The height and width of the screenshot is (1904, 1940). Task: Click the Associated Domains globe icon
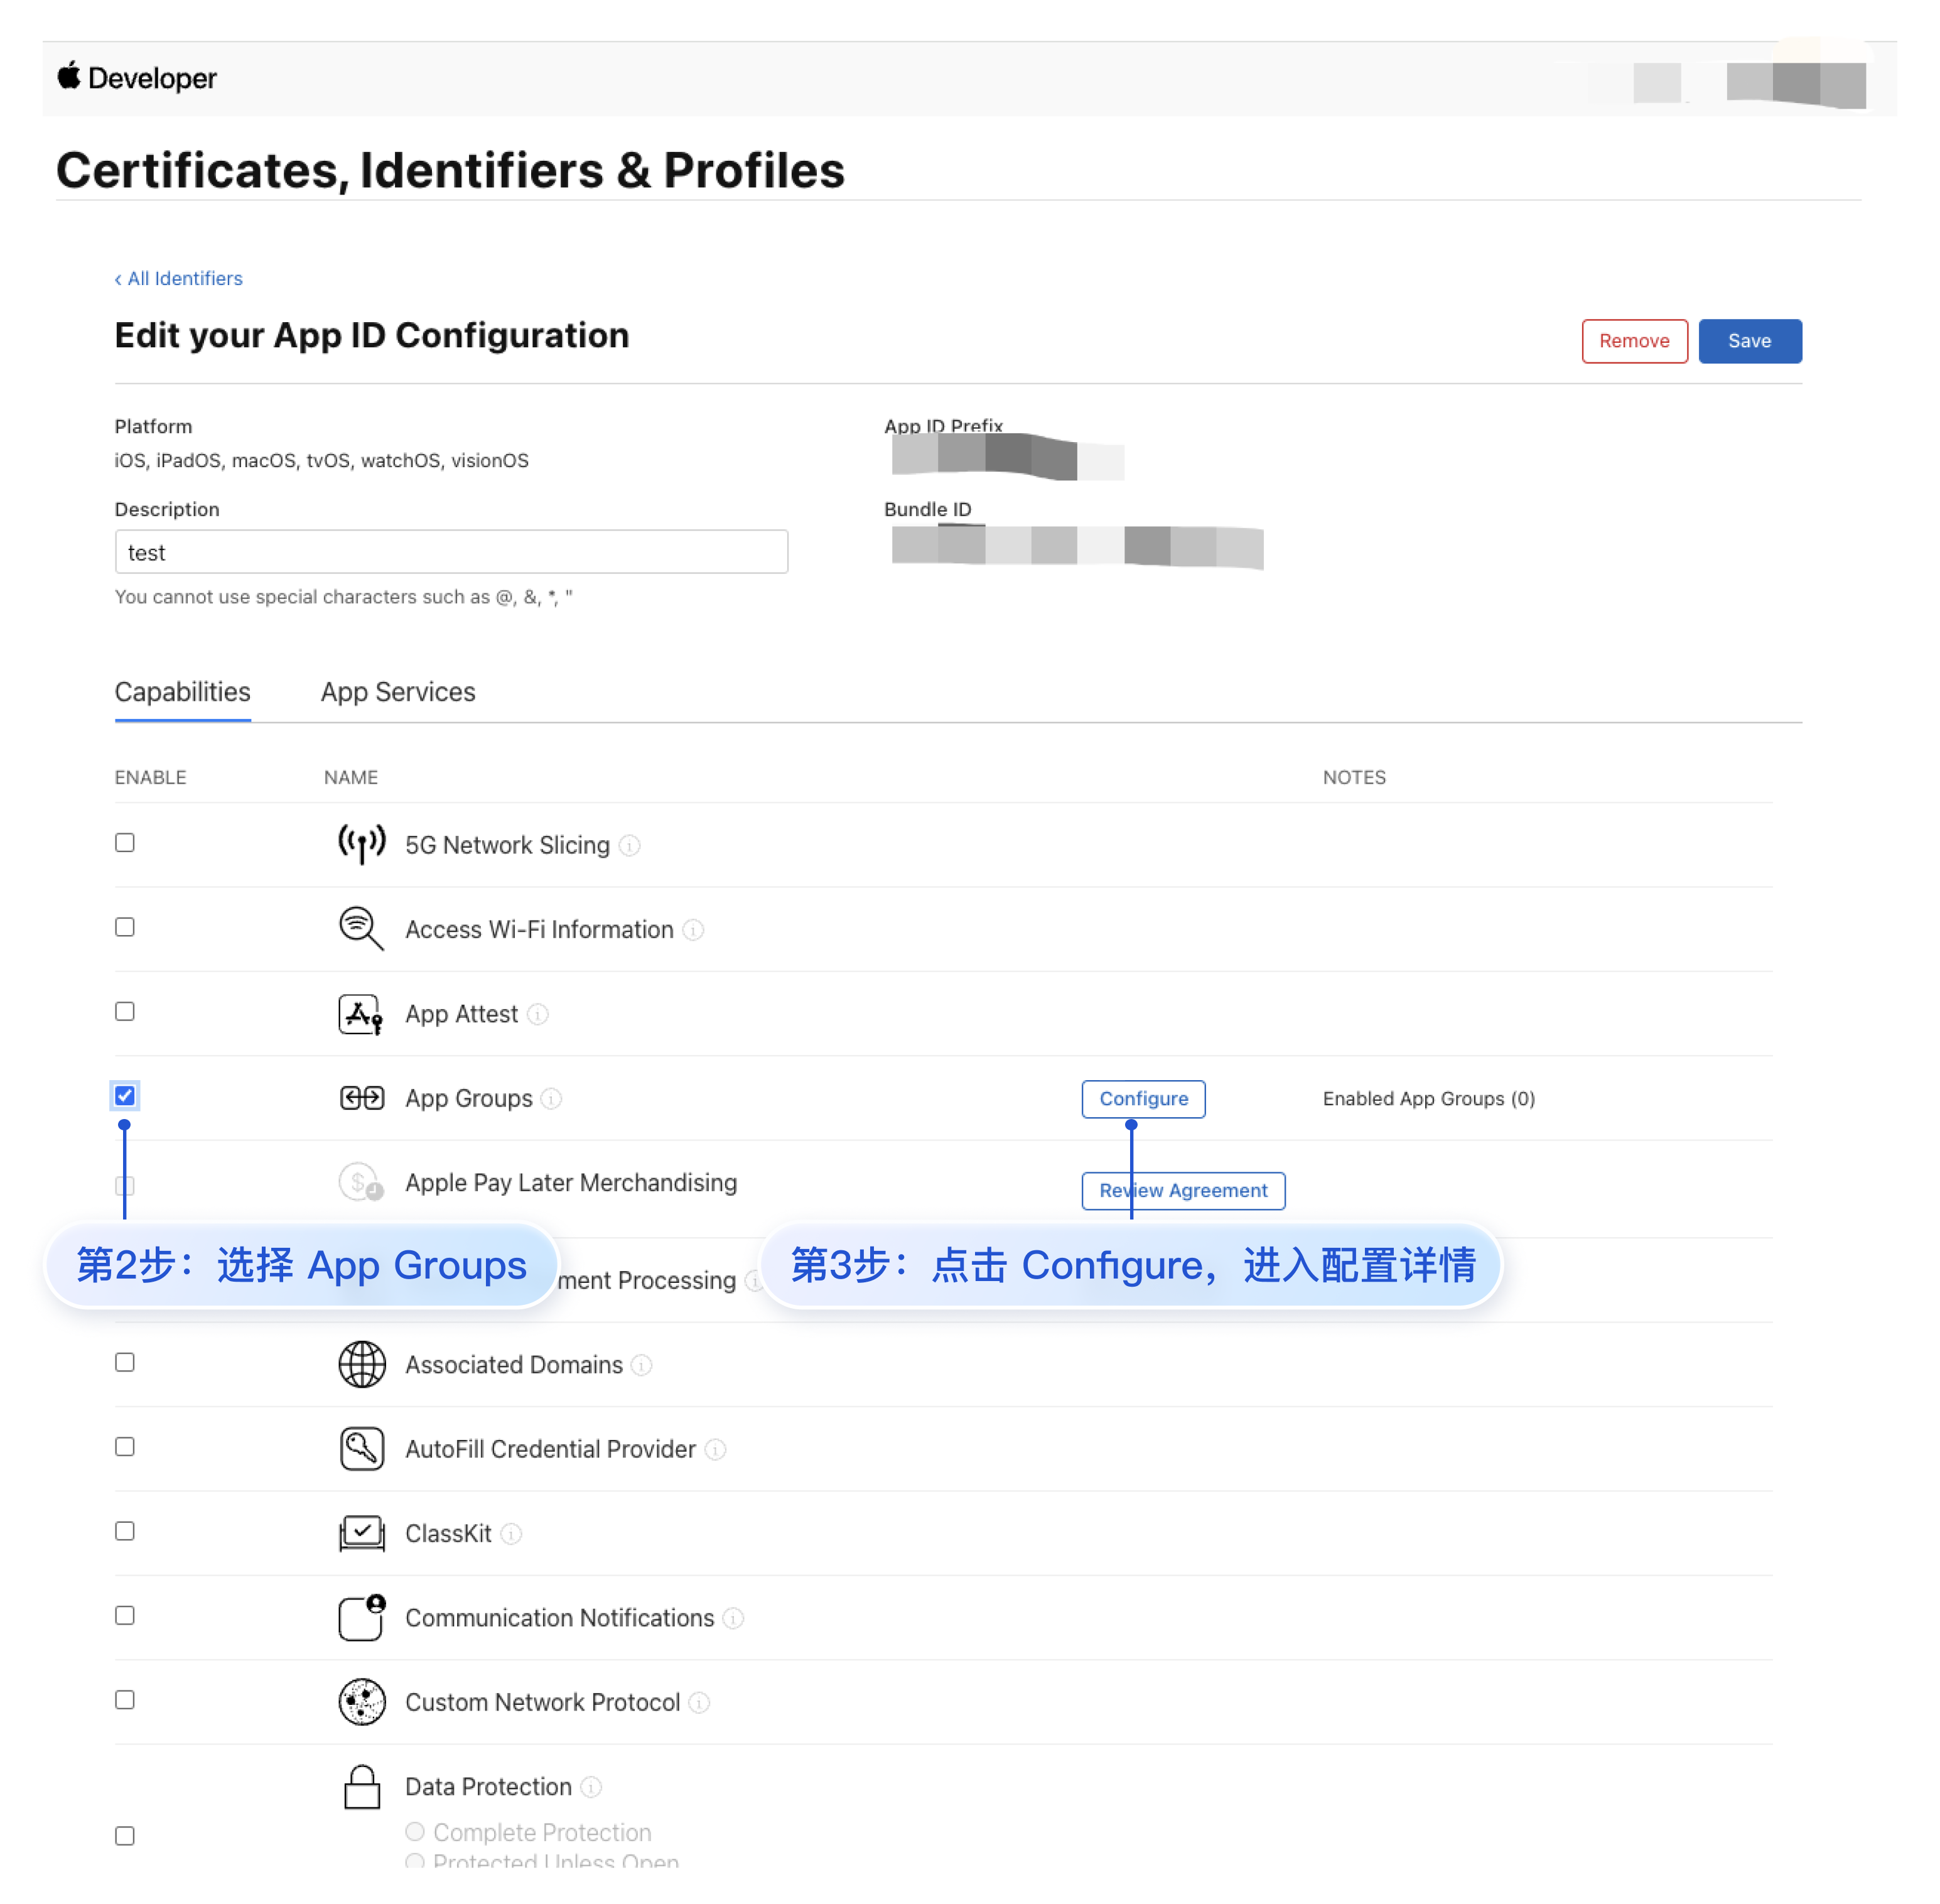[361, 1365]
